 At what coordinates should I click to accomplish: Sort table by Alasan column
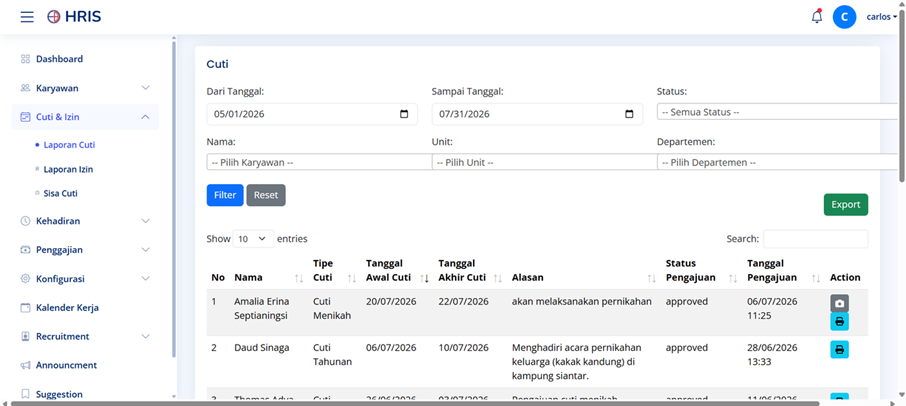651,278
